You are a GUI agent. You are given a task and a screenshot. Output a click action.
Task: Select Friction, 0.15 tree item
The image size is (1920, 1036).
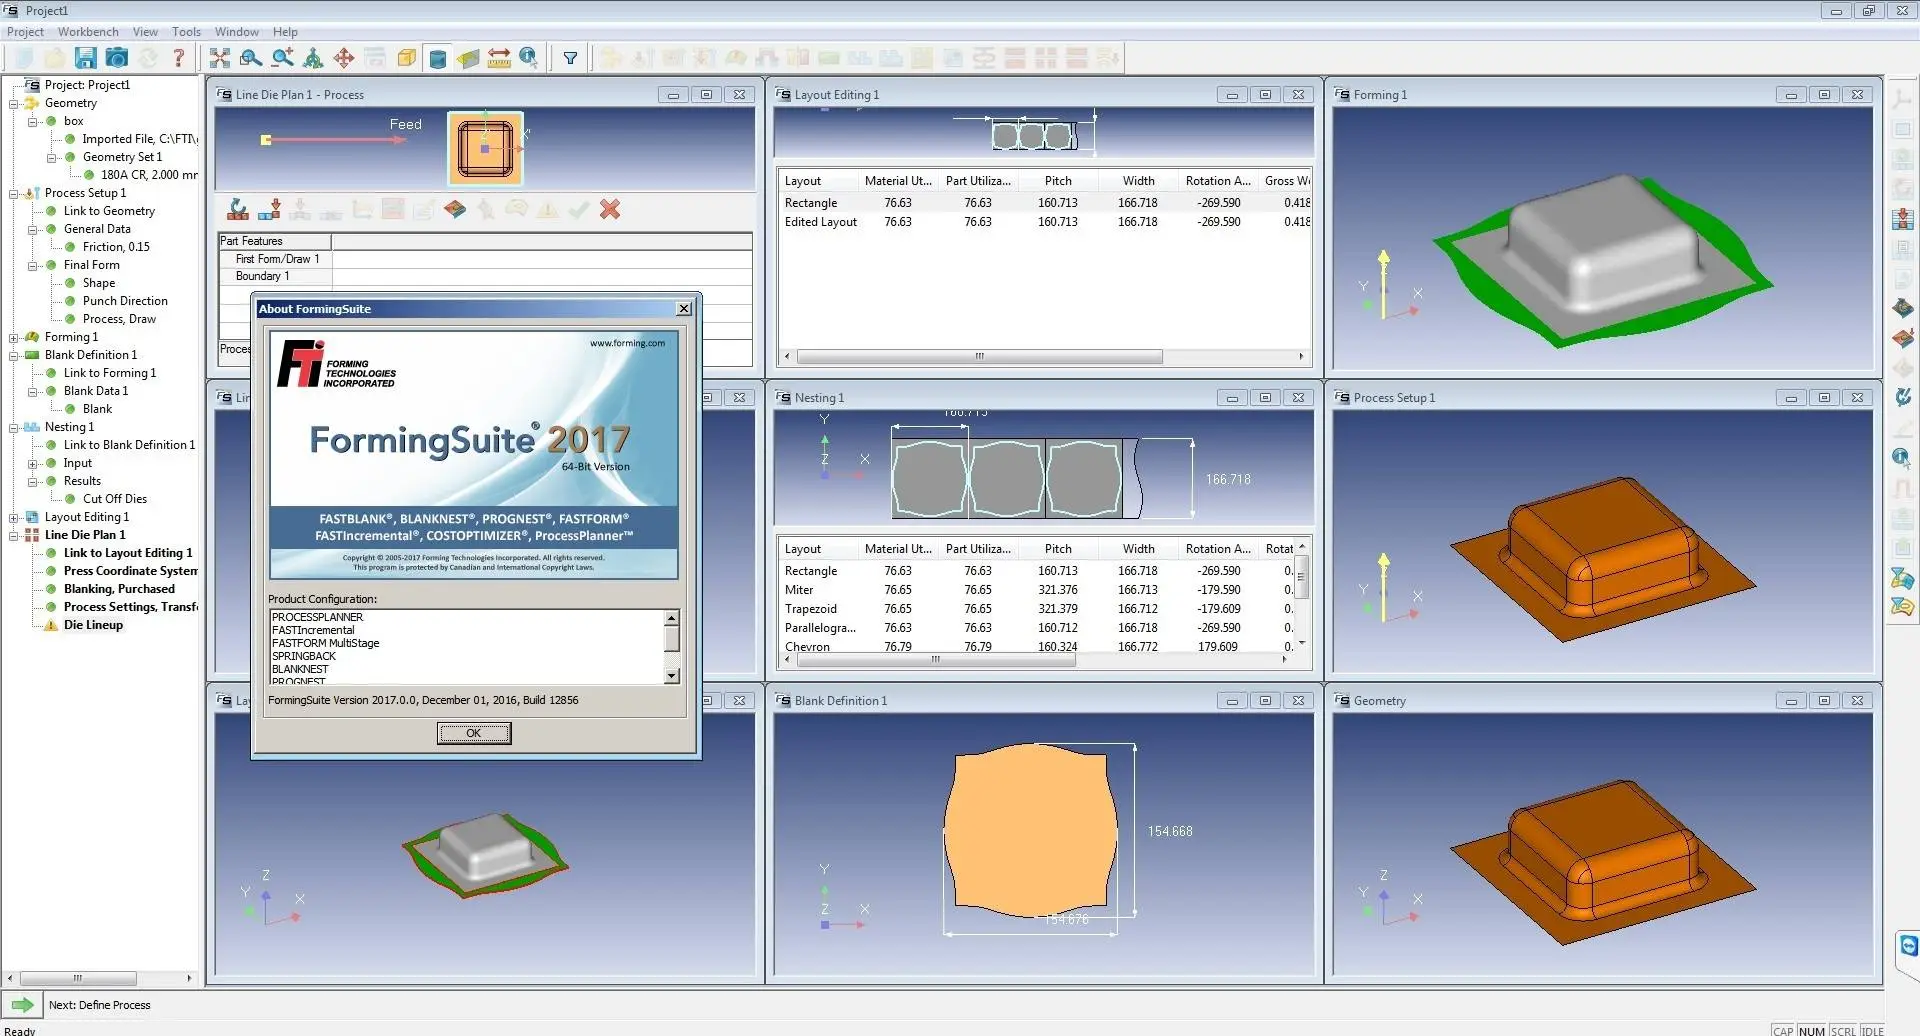116,247
